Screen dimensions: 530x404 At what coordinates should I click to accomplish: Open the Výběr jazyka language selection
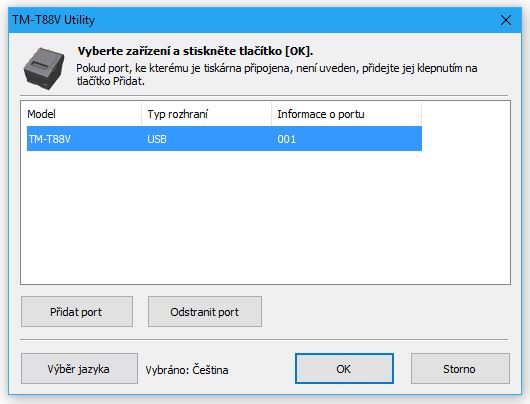(x=79, y=369)
